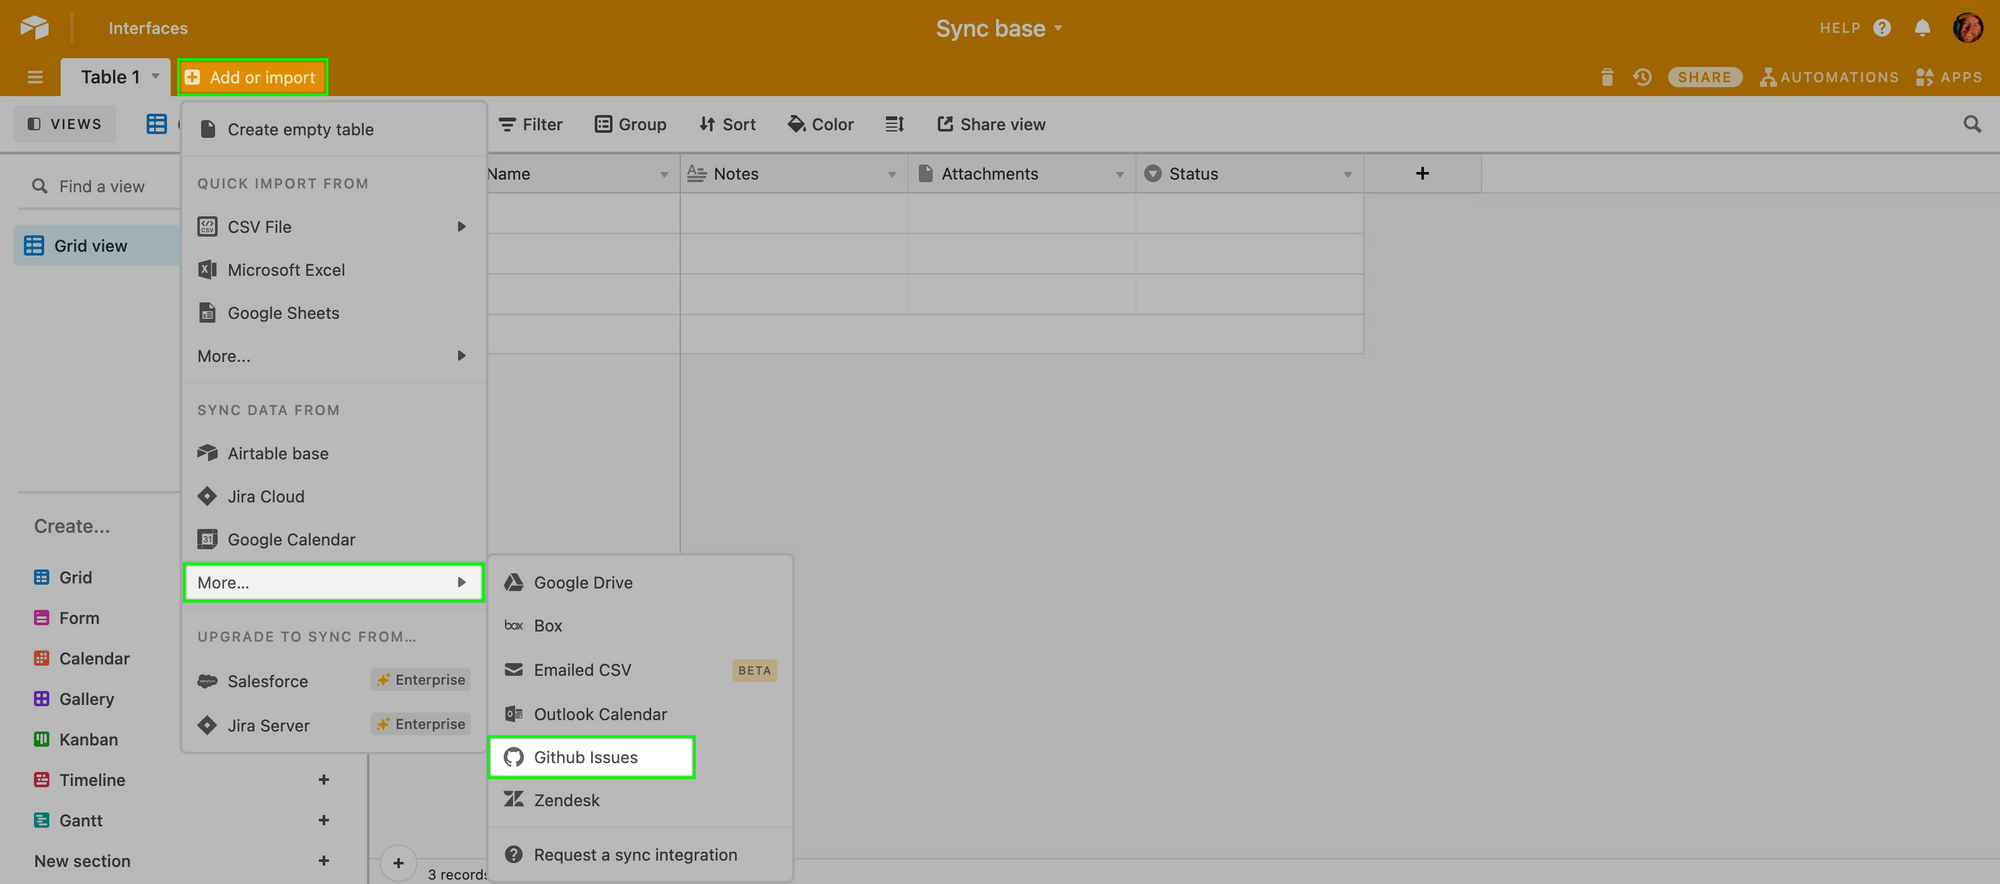Click the search magnifier icon

point(1972,124)
